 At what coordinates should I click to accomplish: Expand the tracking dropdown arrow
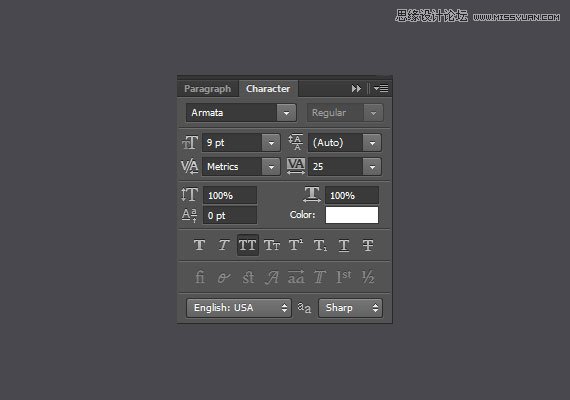coord(372,167)
